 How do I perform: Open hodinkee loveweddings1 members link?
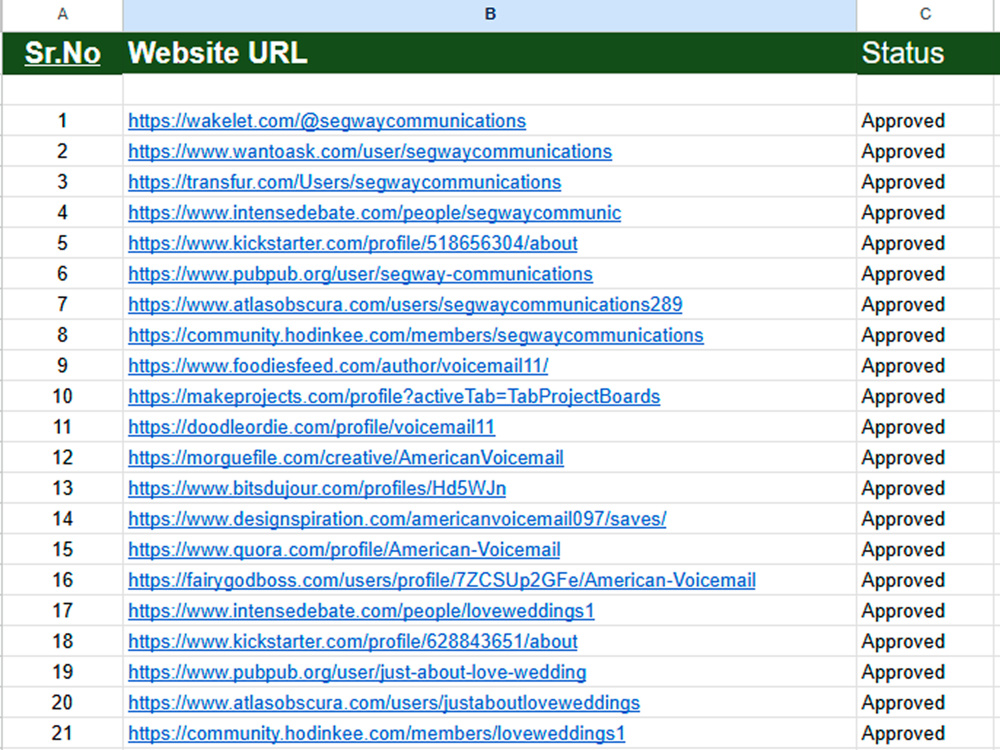(376, 733)
